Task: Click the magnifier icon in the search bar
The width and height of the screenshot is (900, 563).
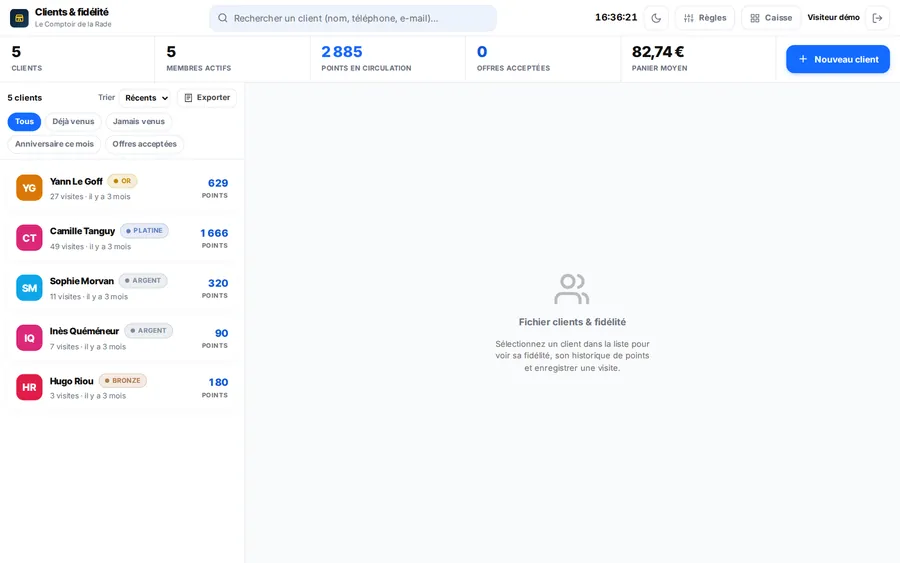Action: [x=223, y=18]
